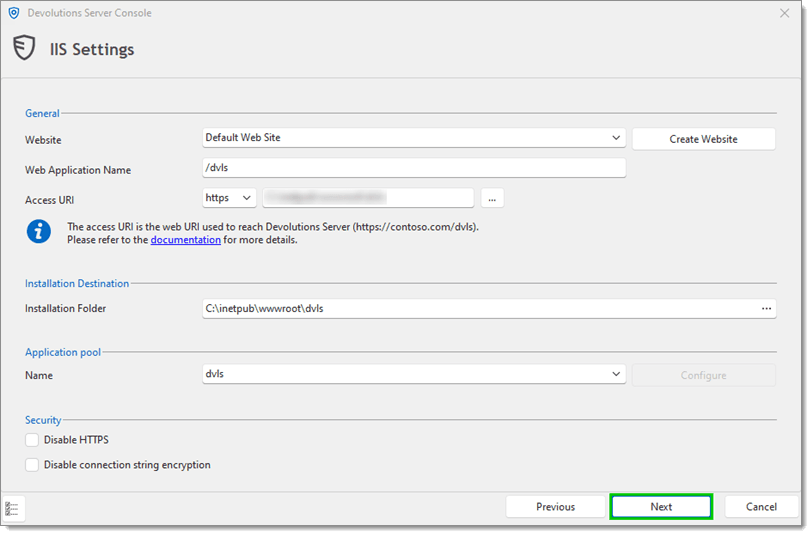Close the Devolutions Server Console window

click(784, 13)
